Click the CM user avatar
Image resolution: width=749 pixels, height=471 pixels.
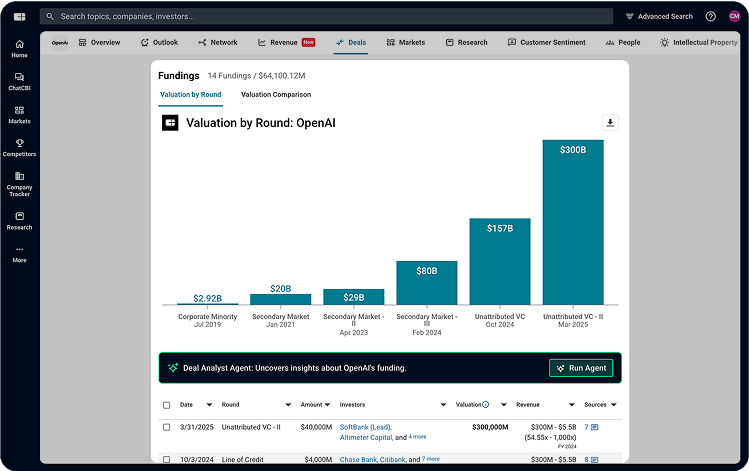pyautogui.click(x=734, y=16)
